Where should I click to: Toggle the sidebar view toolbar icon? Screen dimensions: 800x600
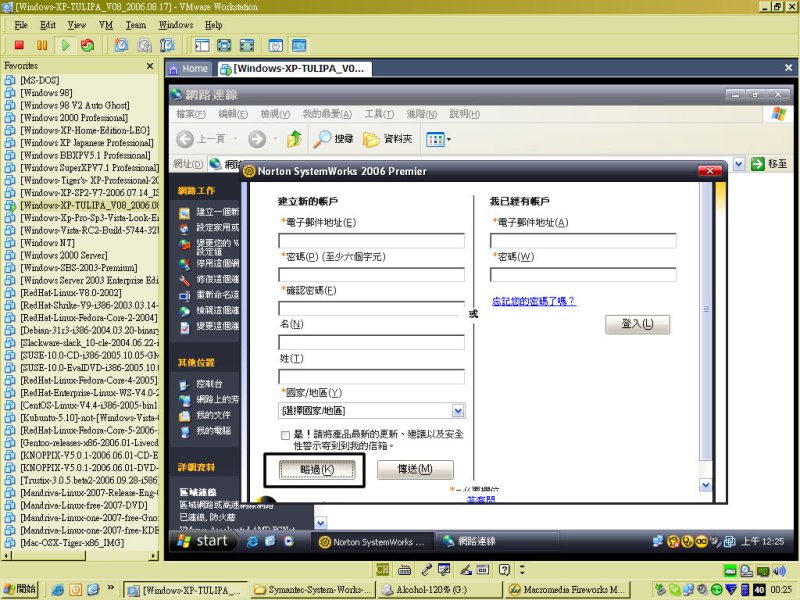pos(202,45)
